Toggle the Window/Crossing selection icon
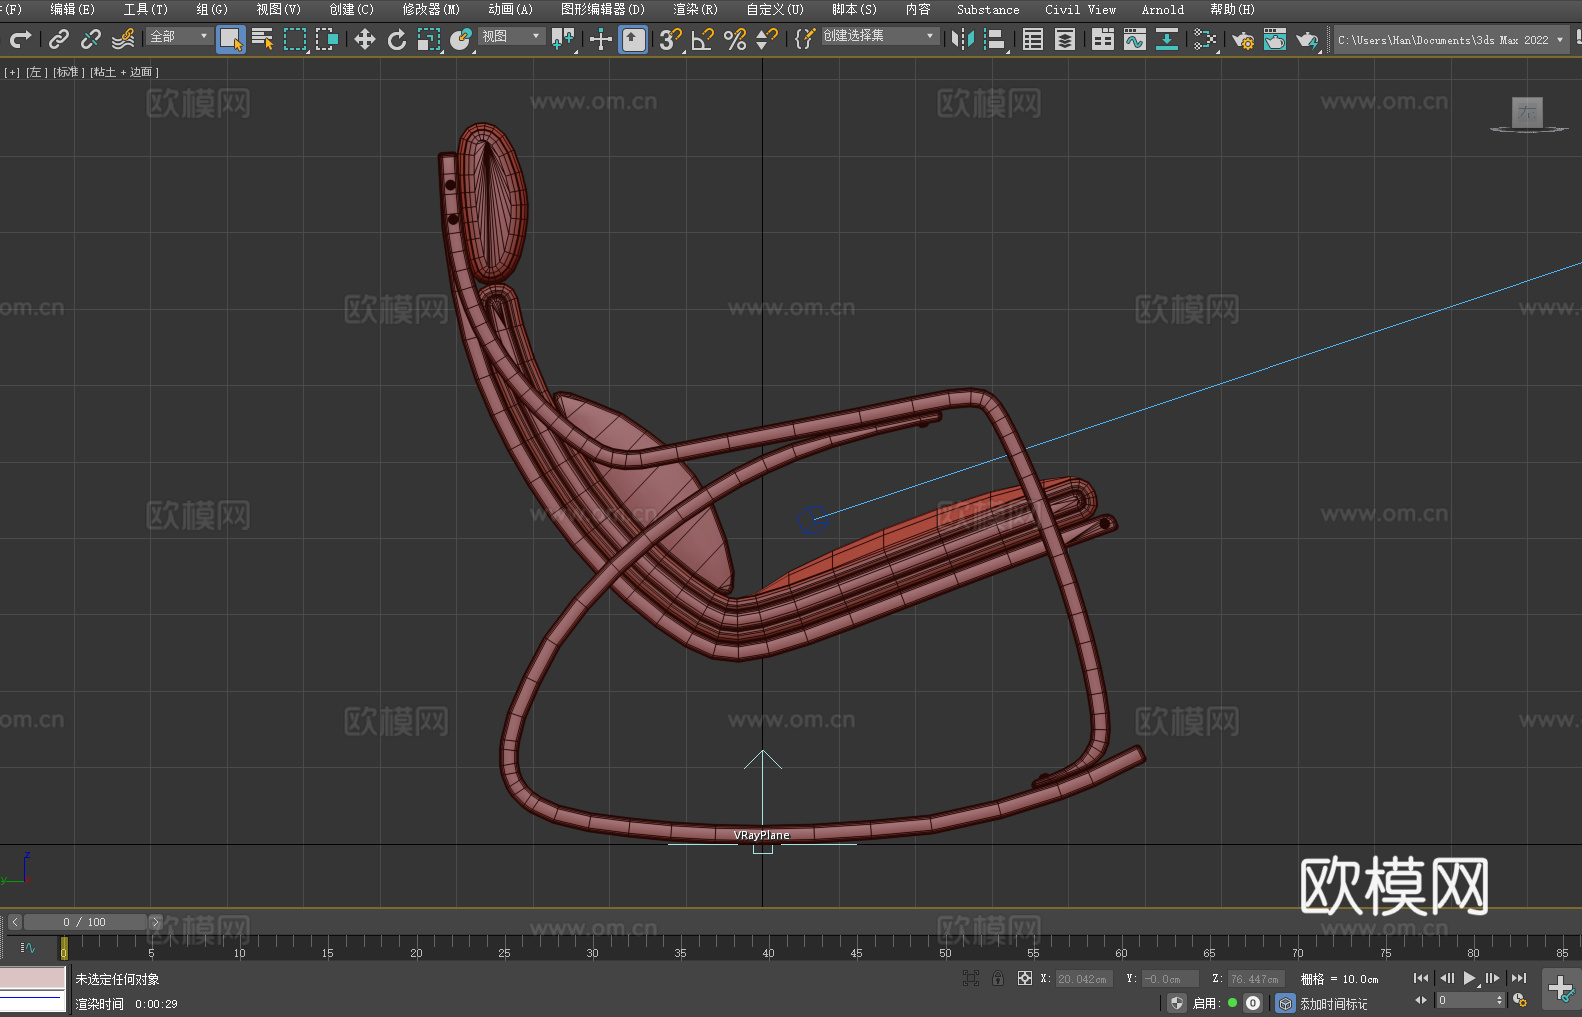Image resolution: width=1582 pixels, height=1017 pixels. 327,39
